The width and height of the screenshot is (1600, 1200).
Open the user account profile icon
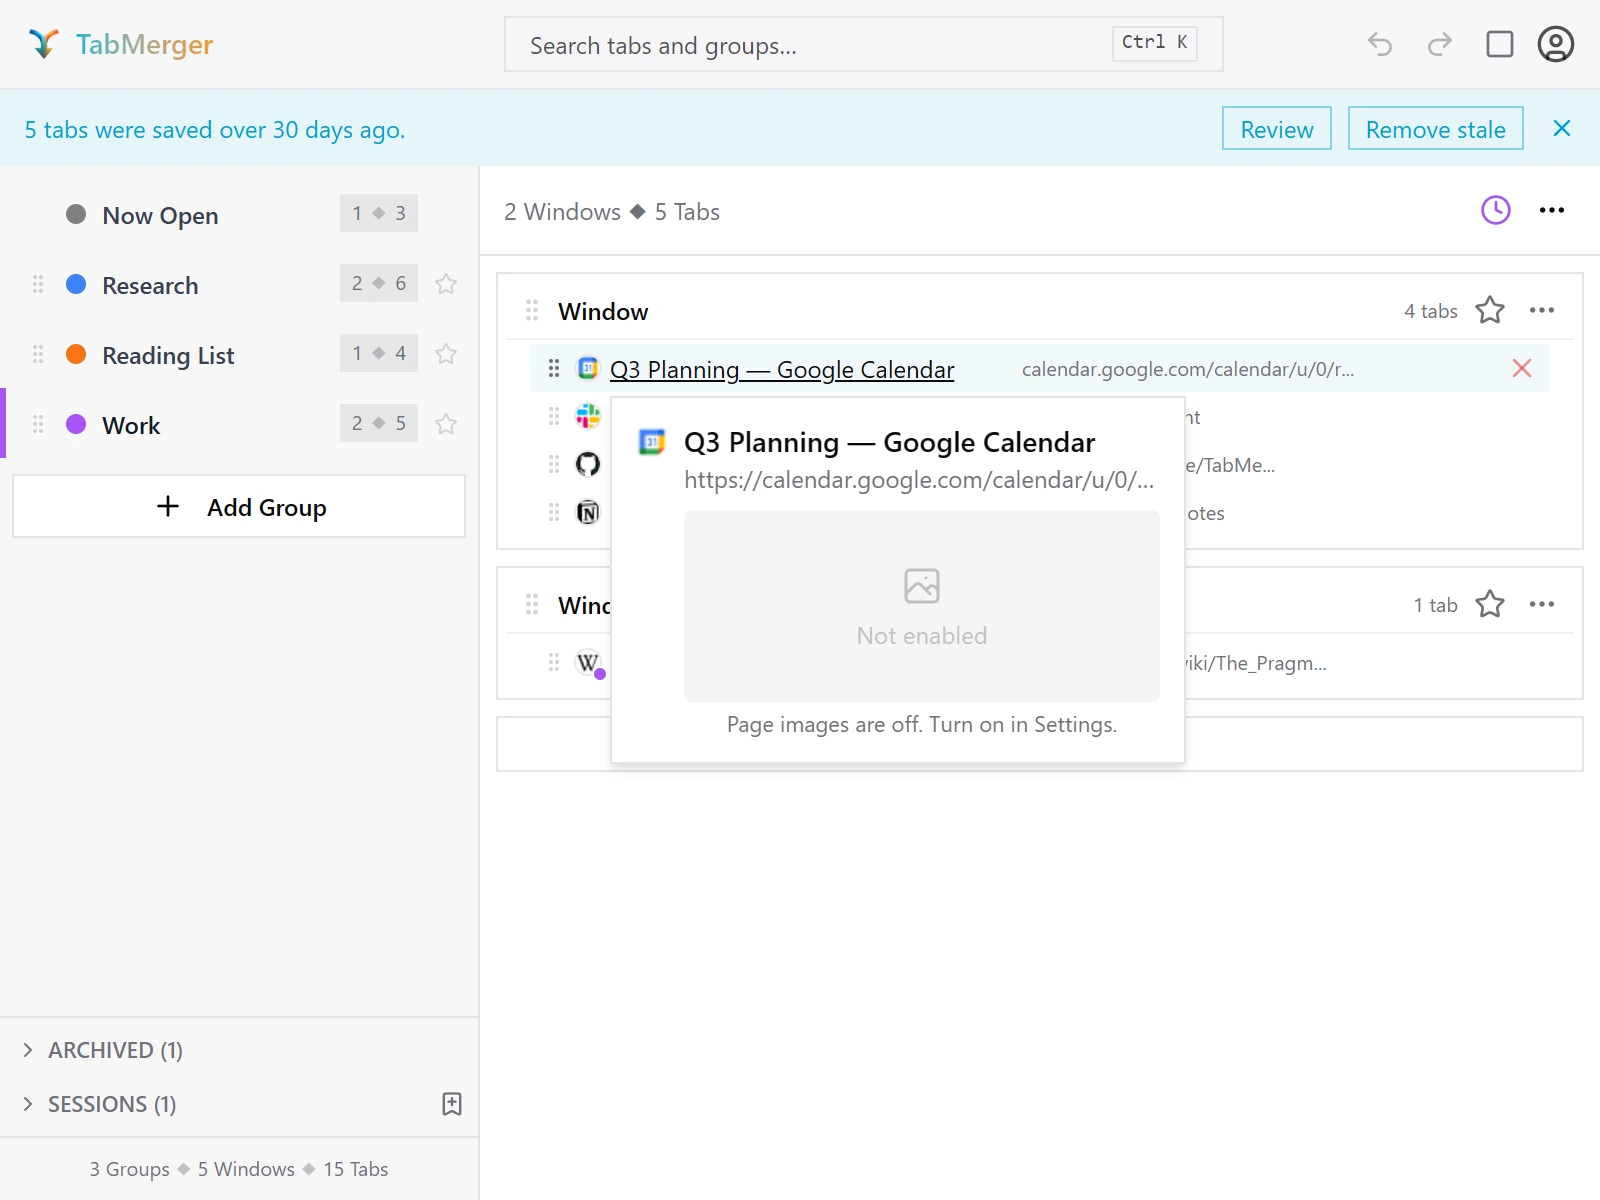coord(1556,44)
